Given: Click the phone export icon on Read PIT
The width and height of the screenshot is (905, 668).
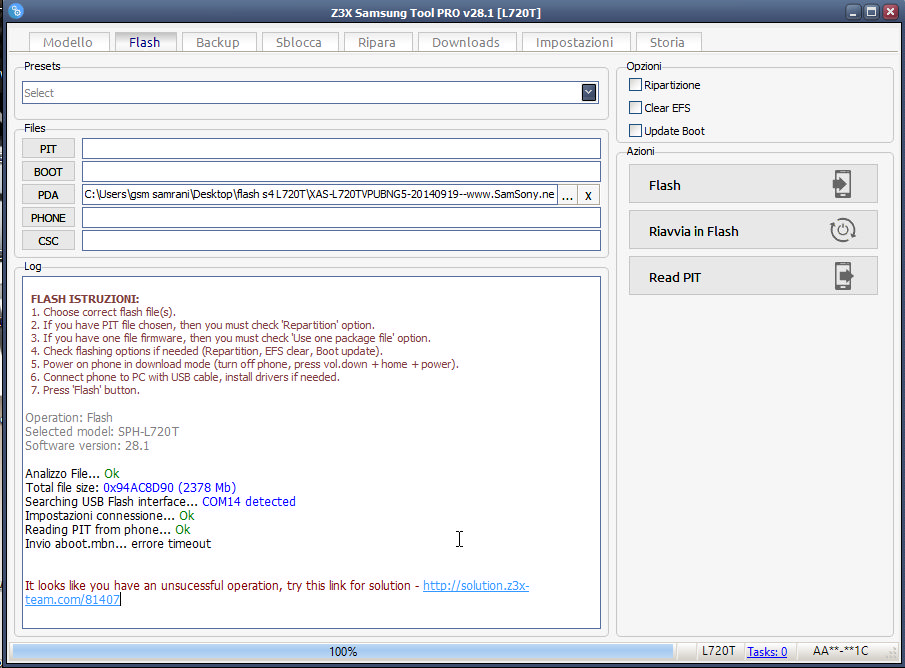Looking at the screenshot, I should 843,276.
